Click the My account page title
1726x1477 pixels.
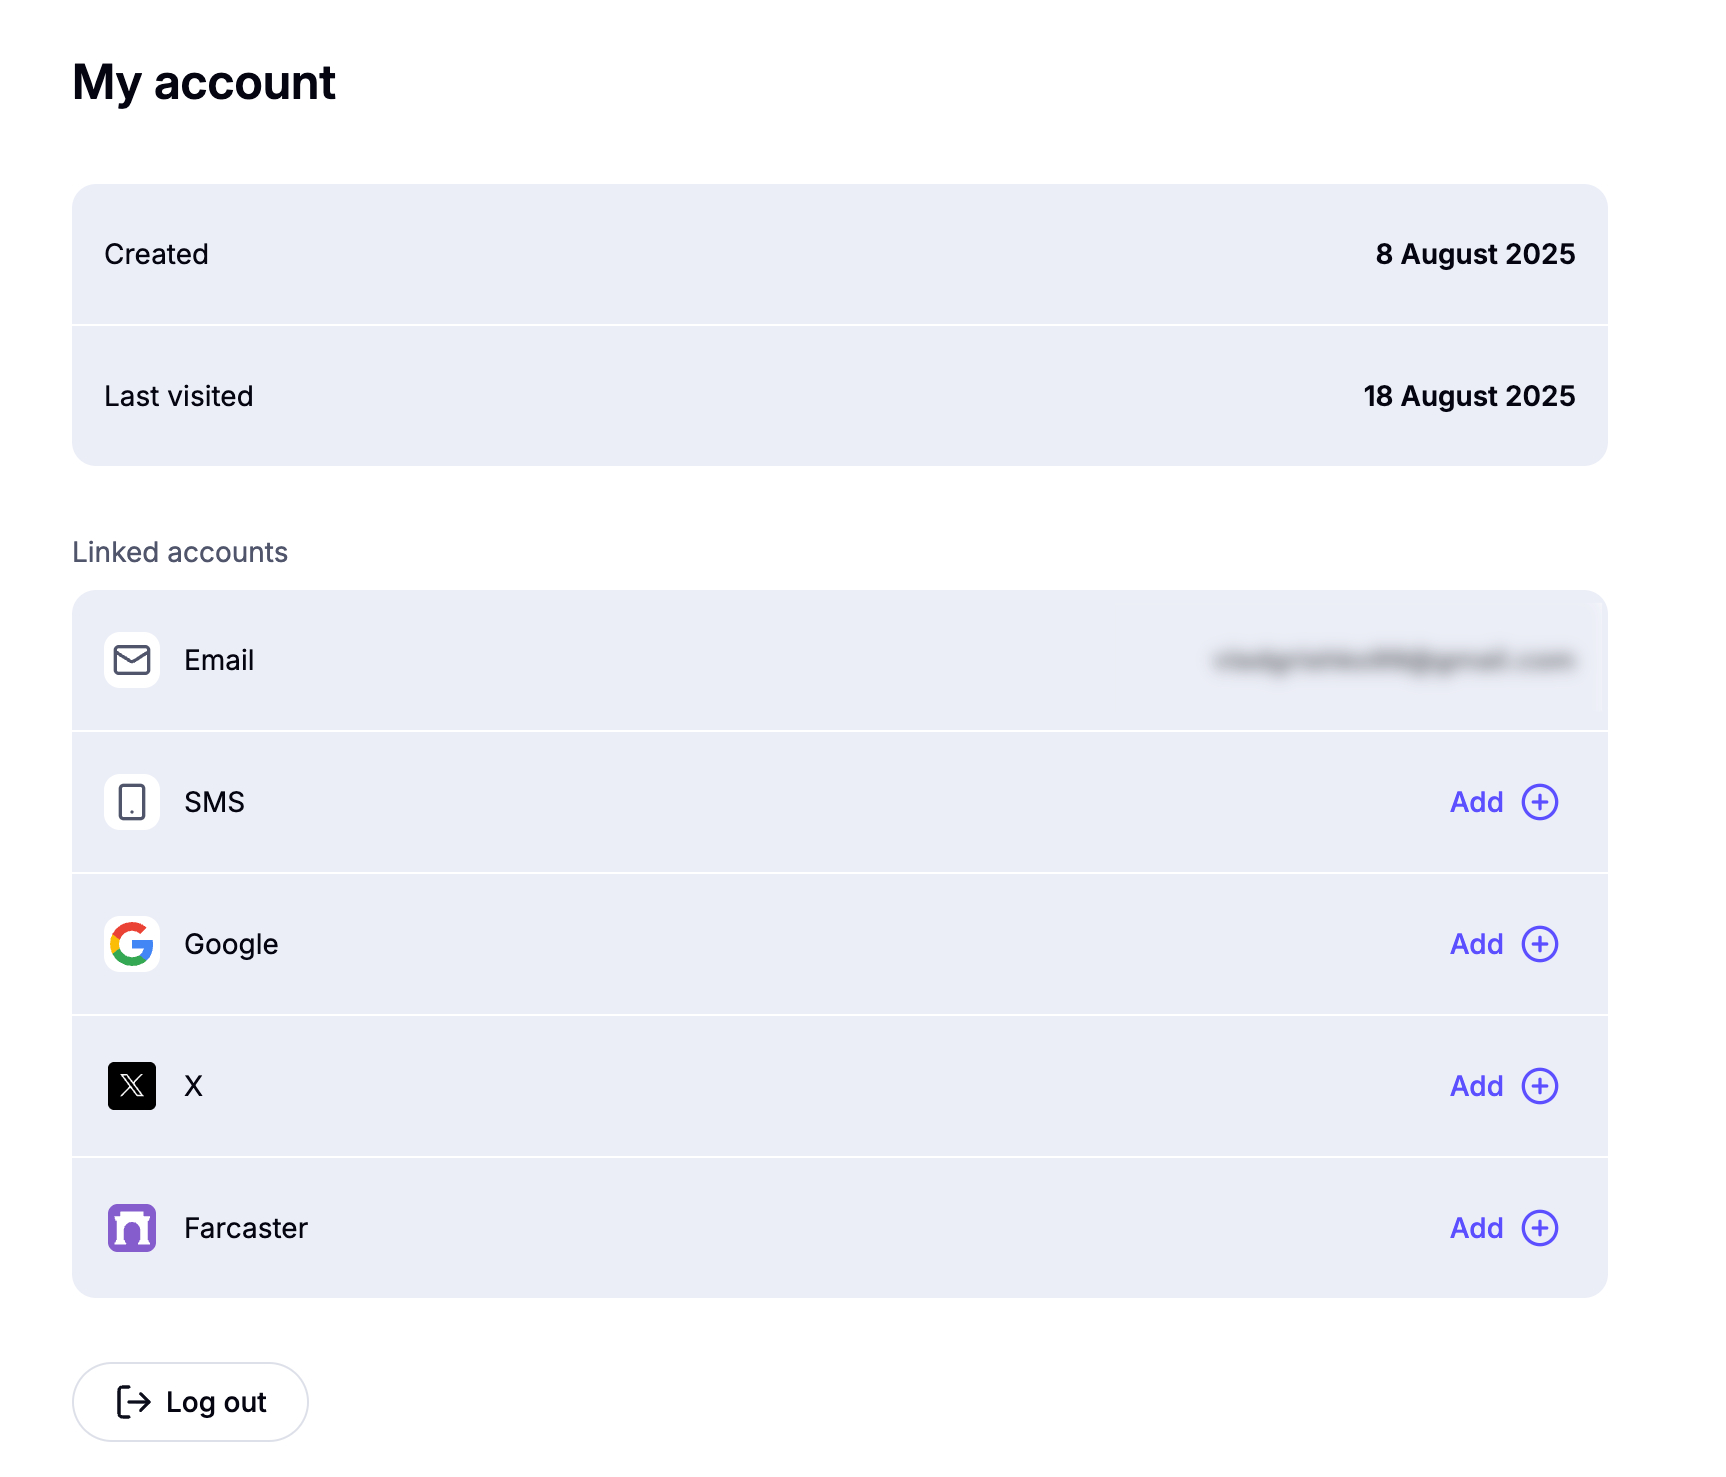tap(204, 82)
